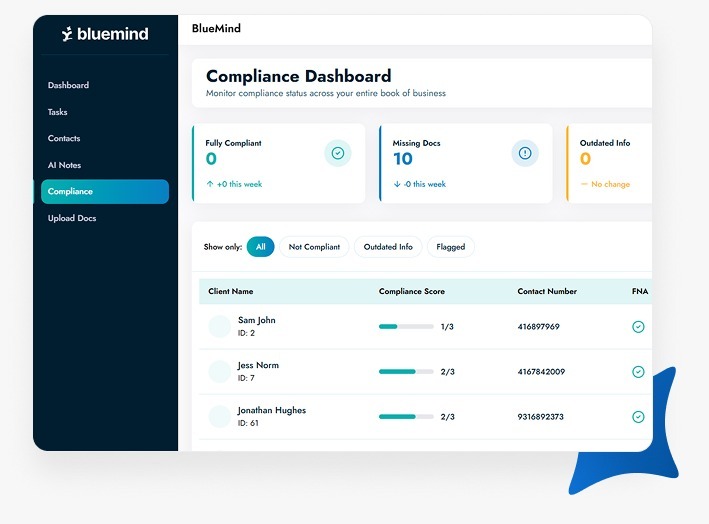Open the Fully Compliant summary card title
This screenshot has height=524, width=709.
233,143
